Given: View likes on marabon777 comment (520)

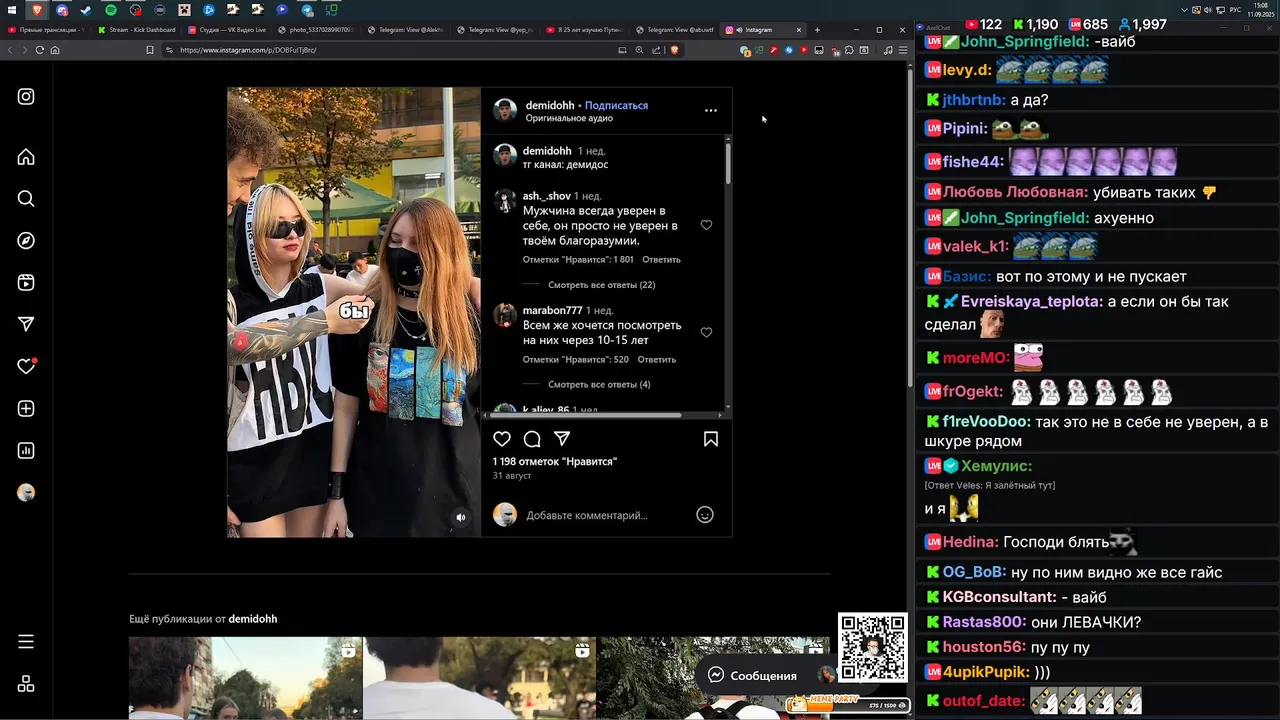Looking at the screenshot, I should click(x=576, y=359).
